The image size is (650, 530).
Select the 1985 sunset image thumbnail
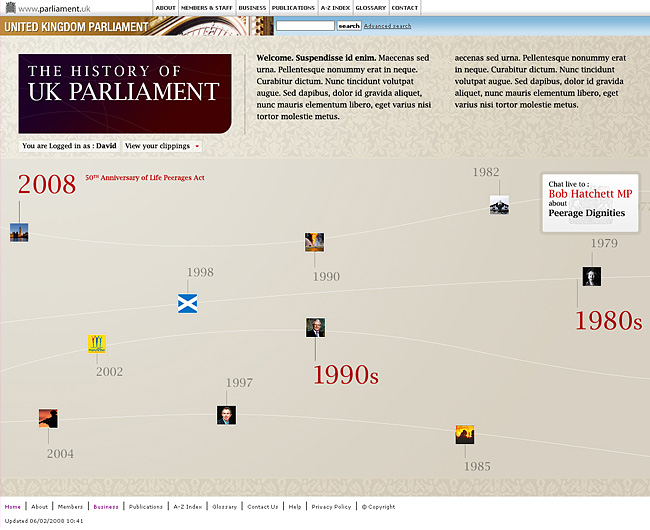[x=465, y=435]
